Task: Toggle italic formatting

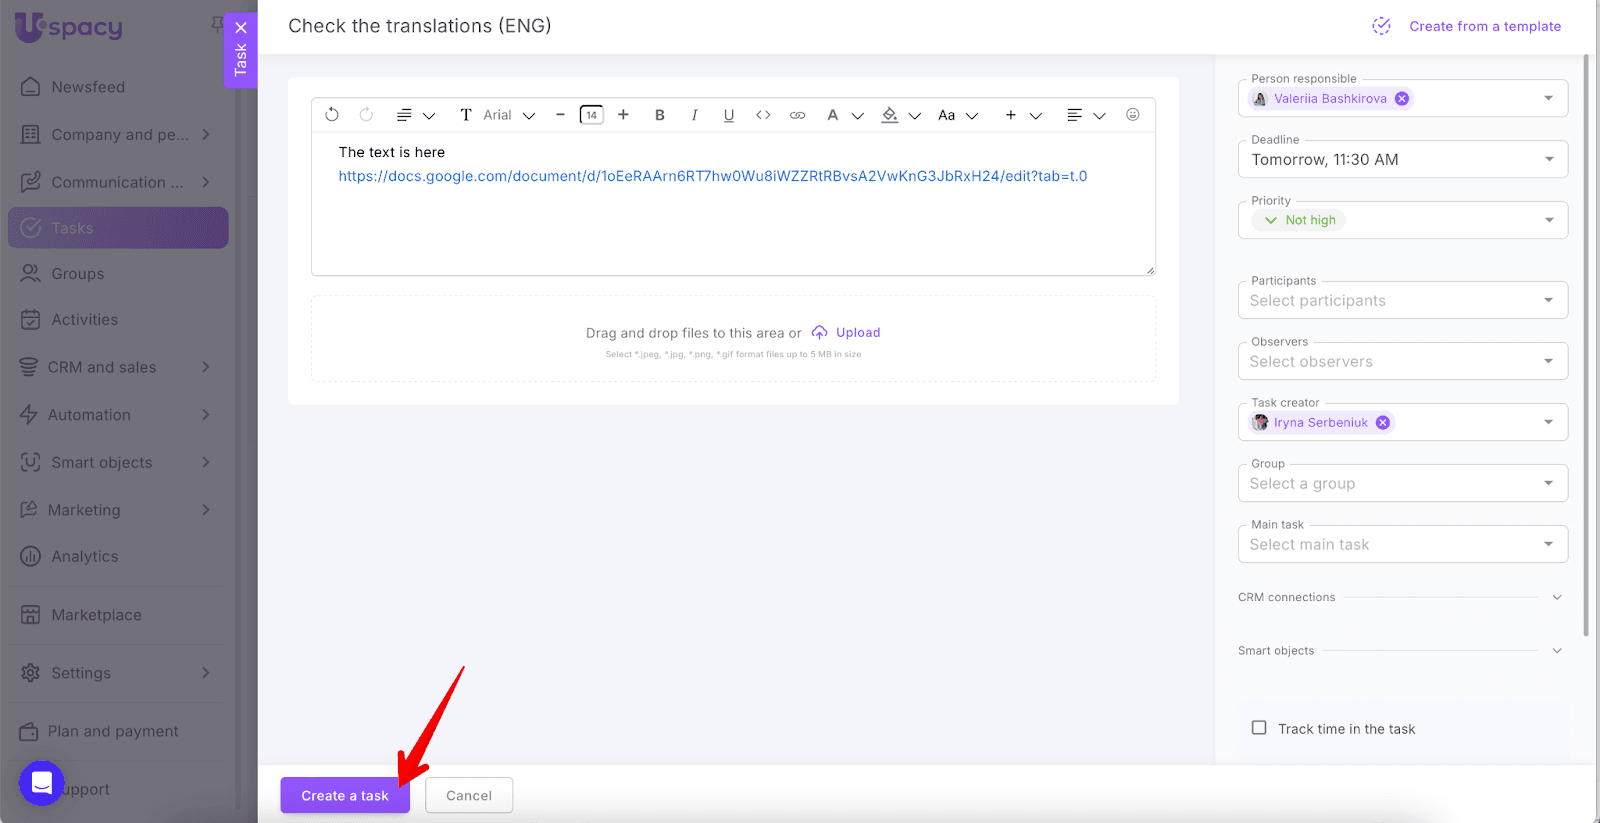Action: click(694, 115)
